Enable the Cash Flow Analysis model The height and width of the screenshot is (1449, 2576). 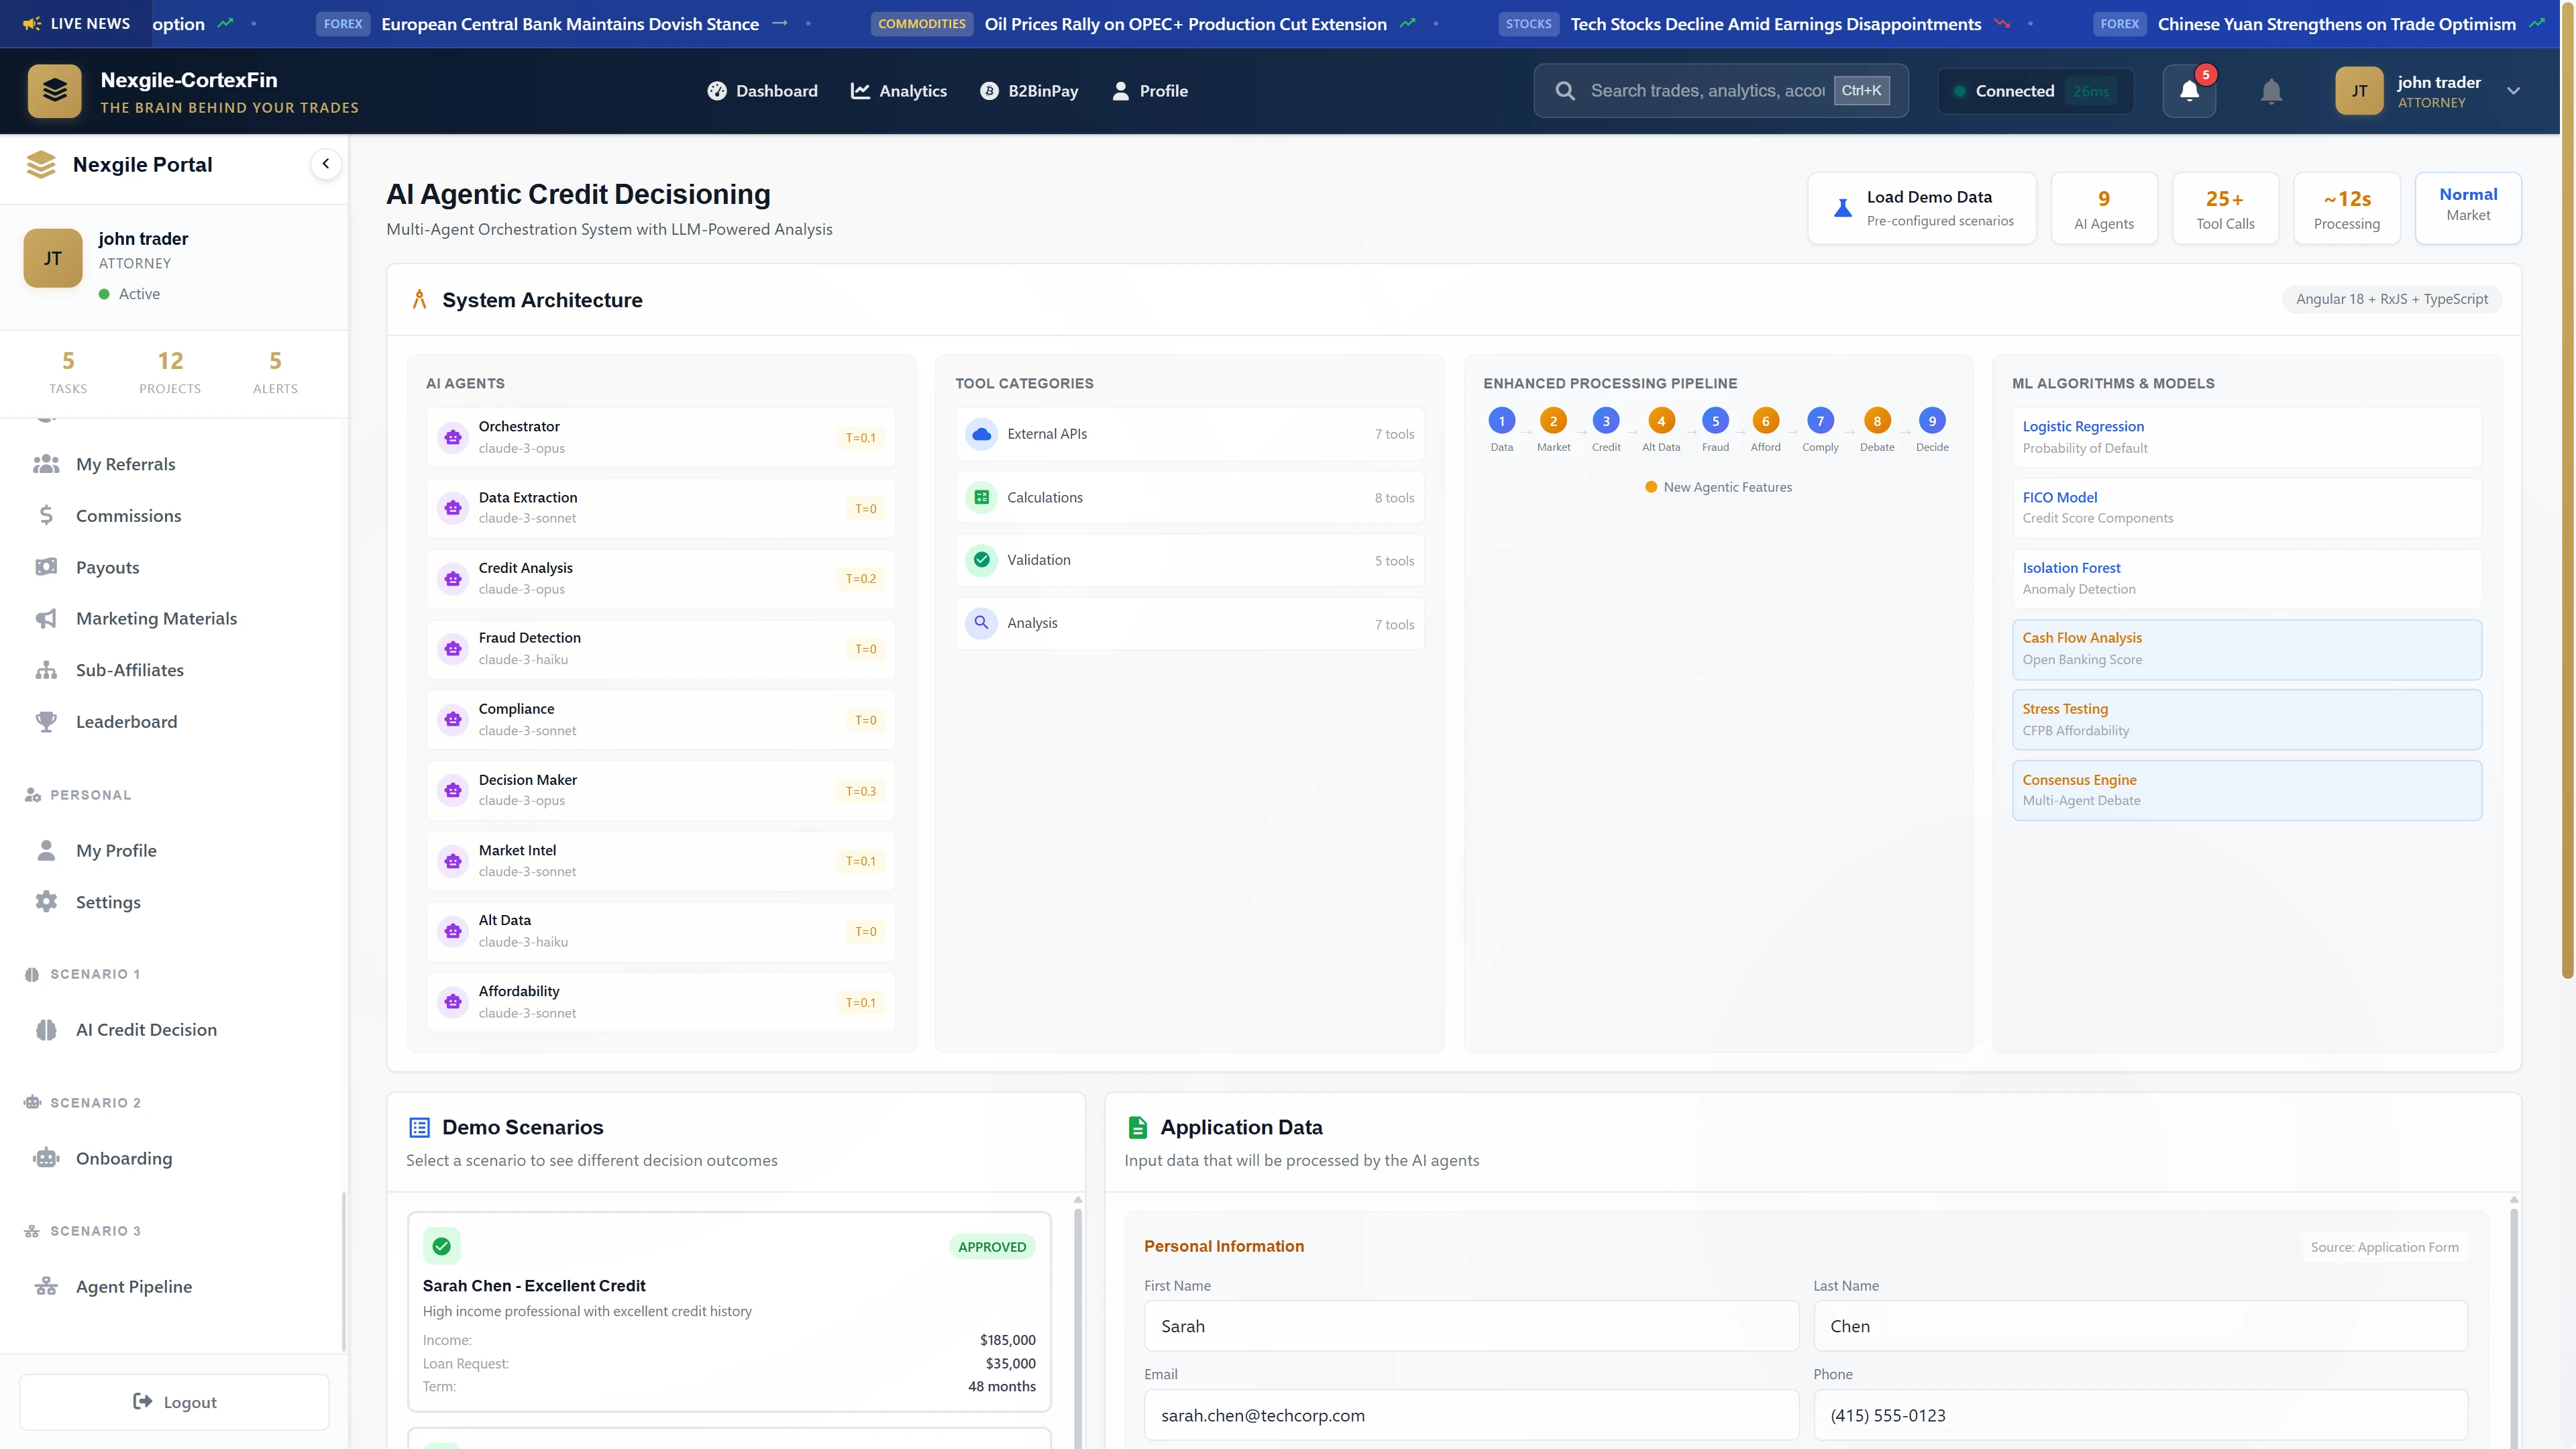[2246, 648]
